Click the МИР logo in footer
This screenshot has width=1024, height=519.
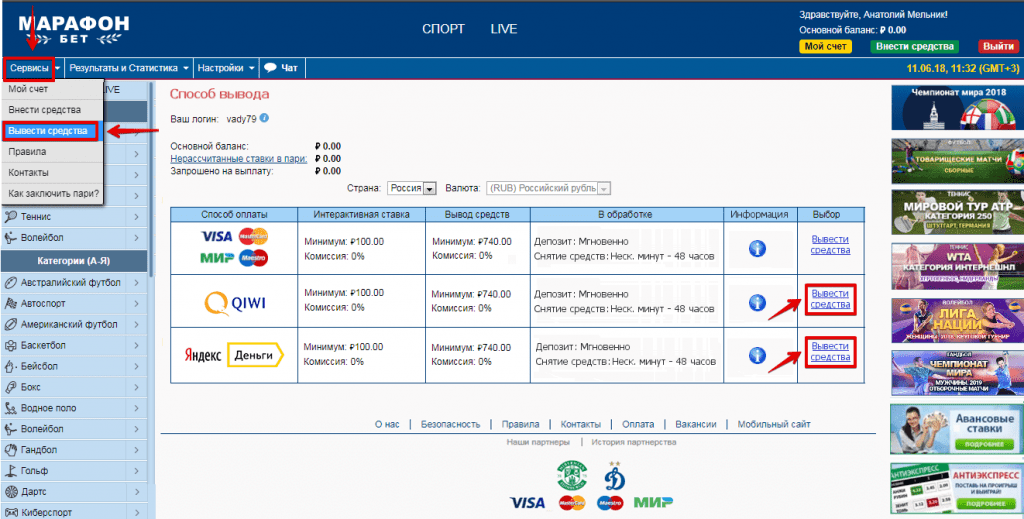click(653, 503)
